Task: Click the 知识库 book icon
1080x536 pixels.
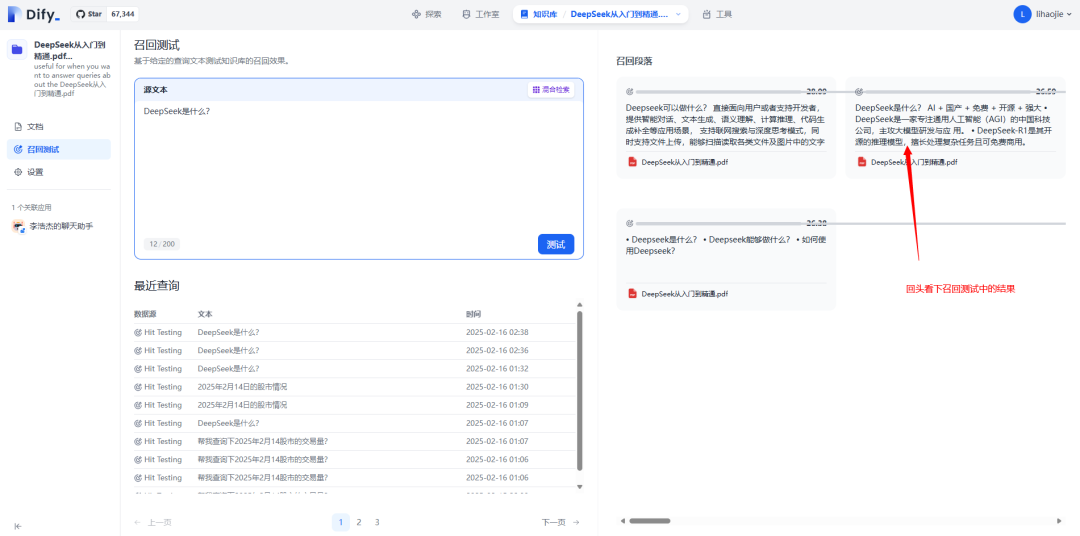Action: point(524,14)
